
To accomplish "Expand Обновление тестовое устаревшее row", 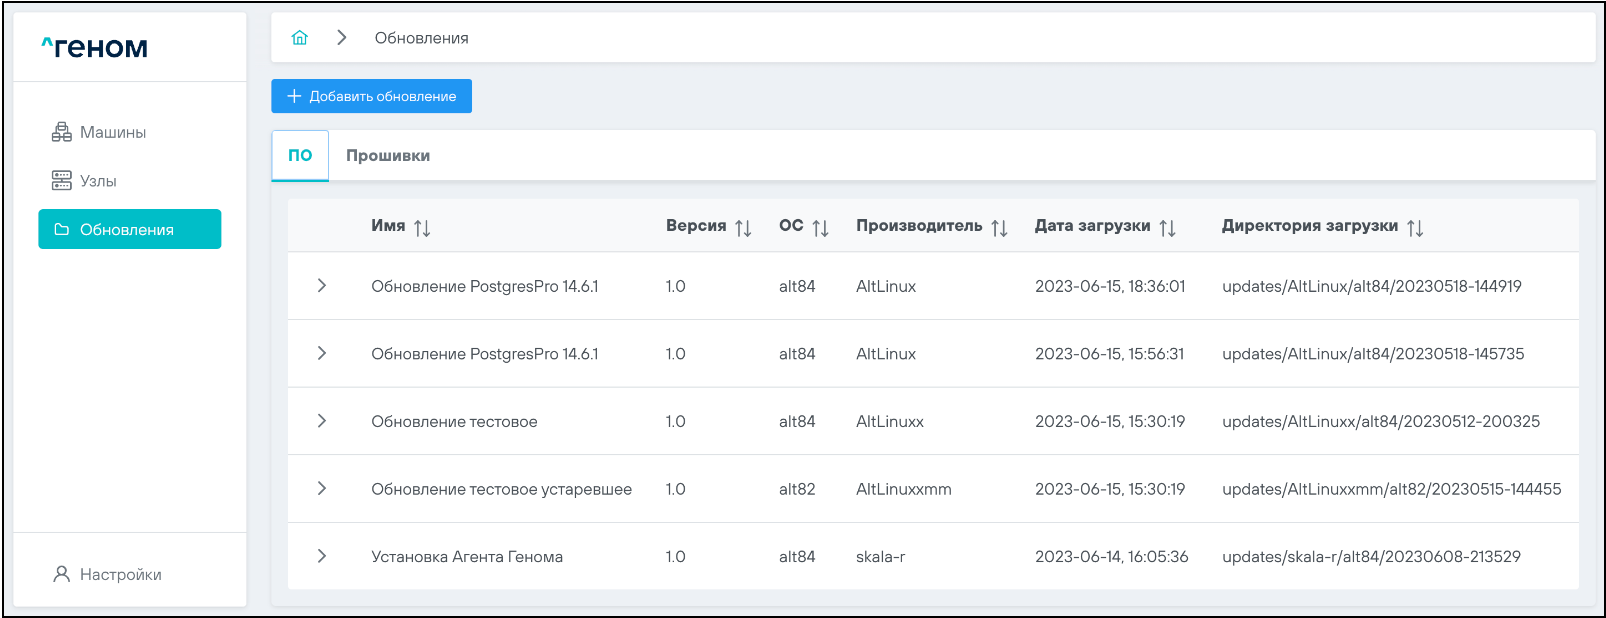I will tap(321, 489).
